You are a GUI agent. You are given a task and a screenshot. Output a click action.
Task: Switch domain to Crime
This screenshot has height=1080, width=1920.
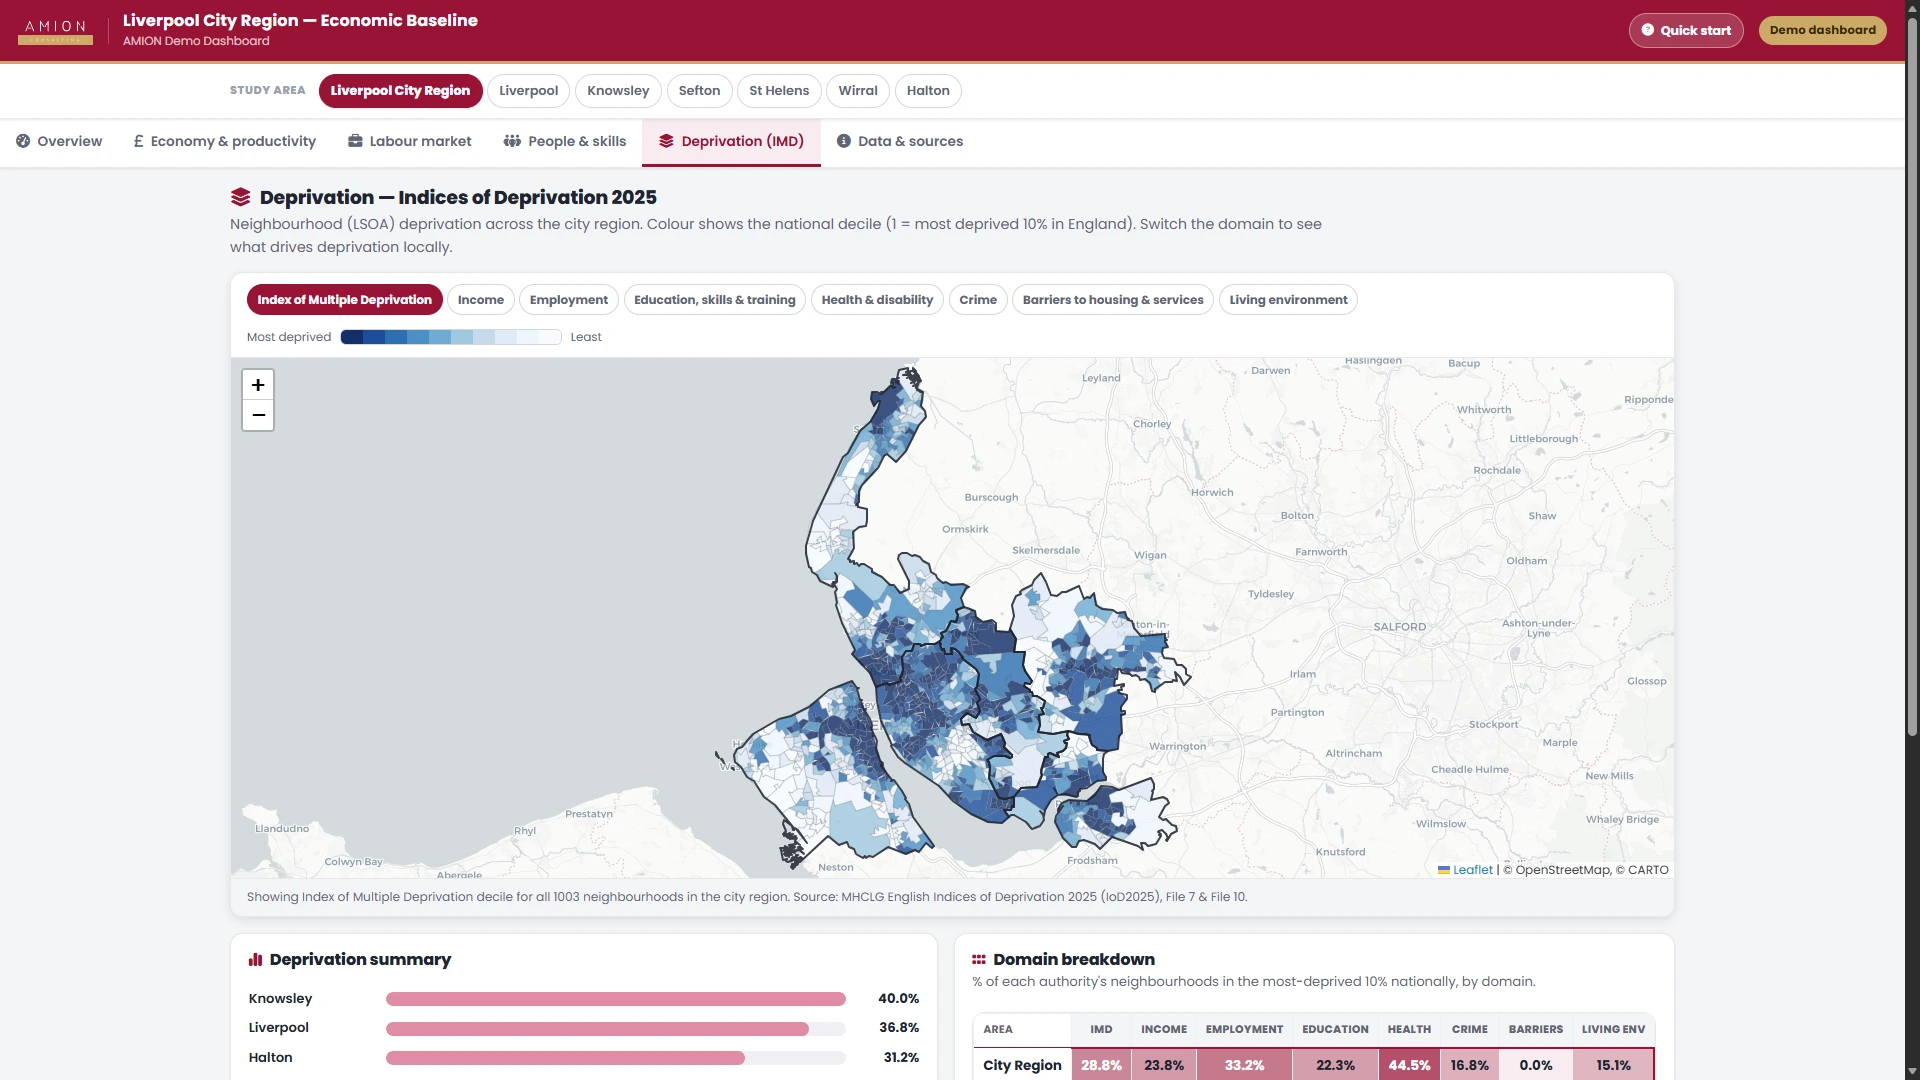(978, 300)
